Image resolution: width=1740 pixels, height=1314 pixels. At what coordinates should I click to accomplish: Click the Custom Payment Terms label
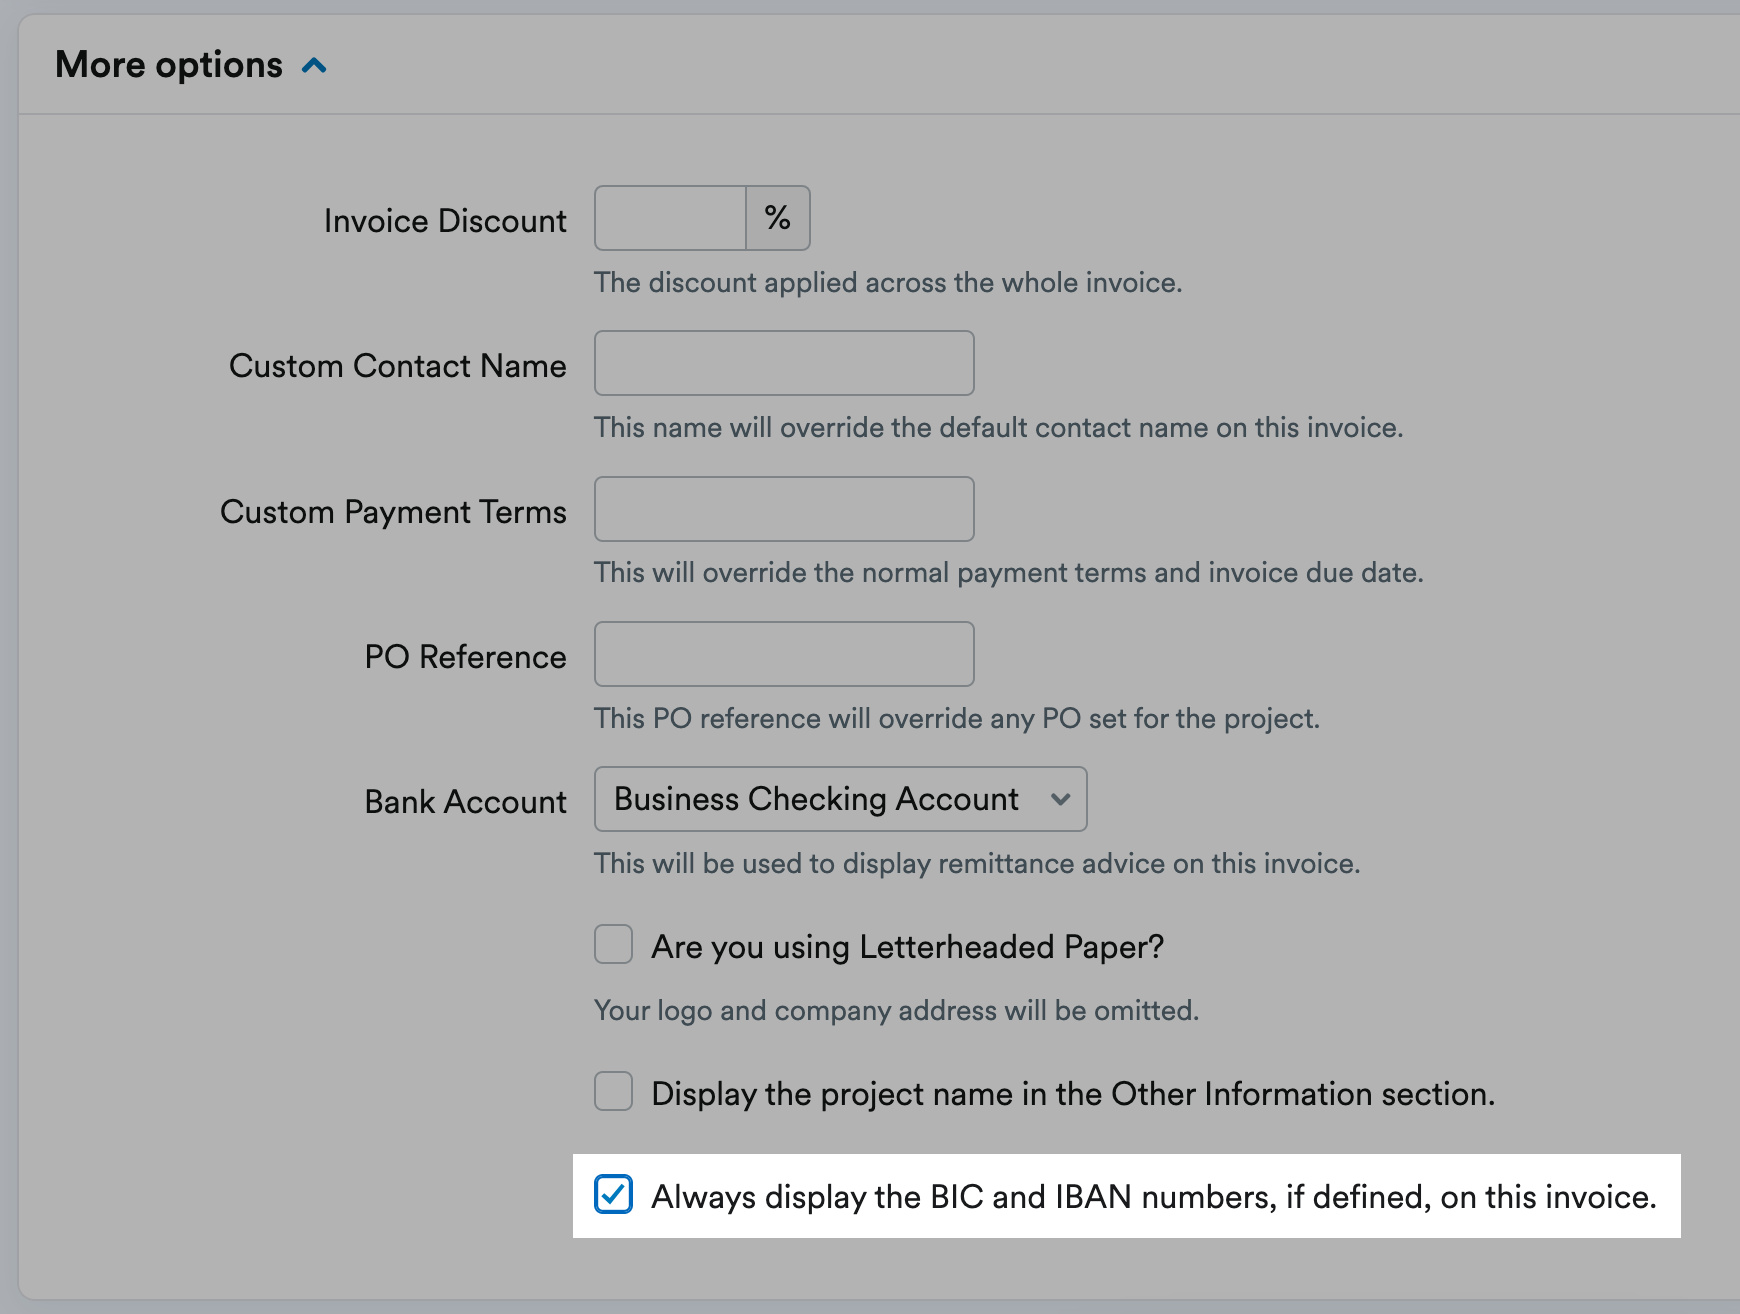coord(394,511)
